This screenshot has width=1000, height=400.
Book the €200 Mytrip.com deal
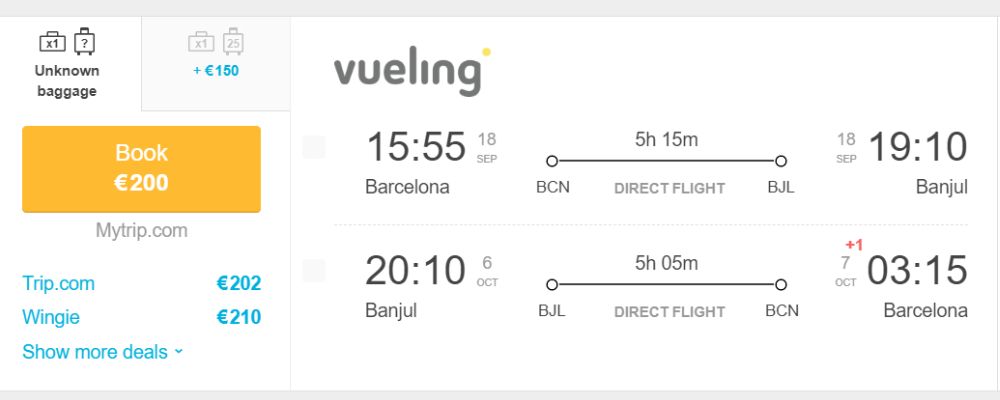pyautogui.click(x=141, y=169)
